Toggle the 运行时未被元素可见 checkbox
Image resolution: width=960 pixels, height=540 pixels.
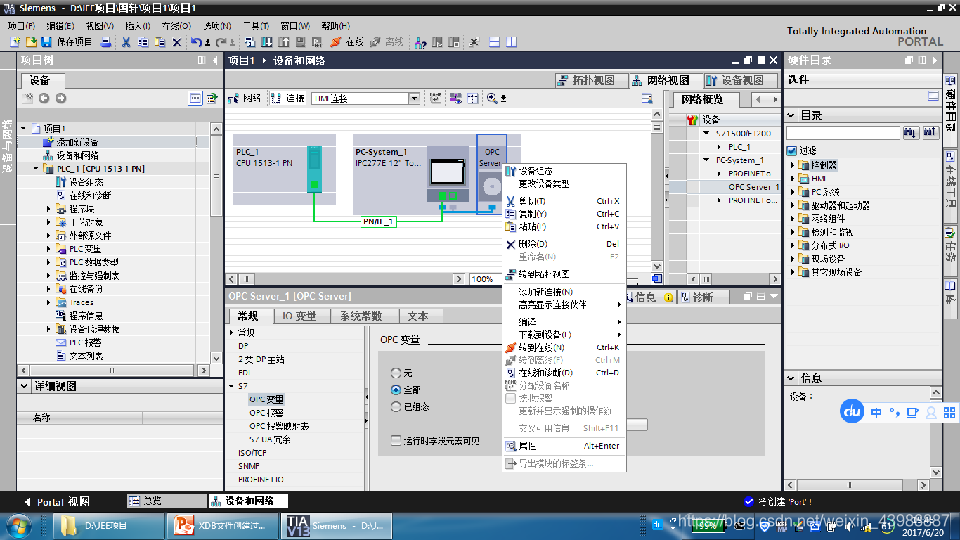396,440
